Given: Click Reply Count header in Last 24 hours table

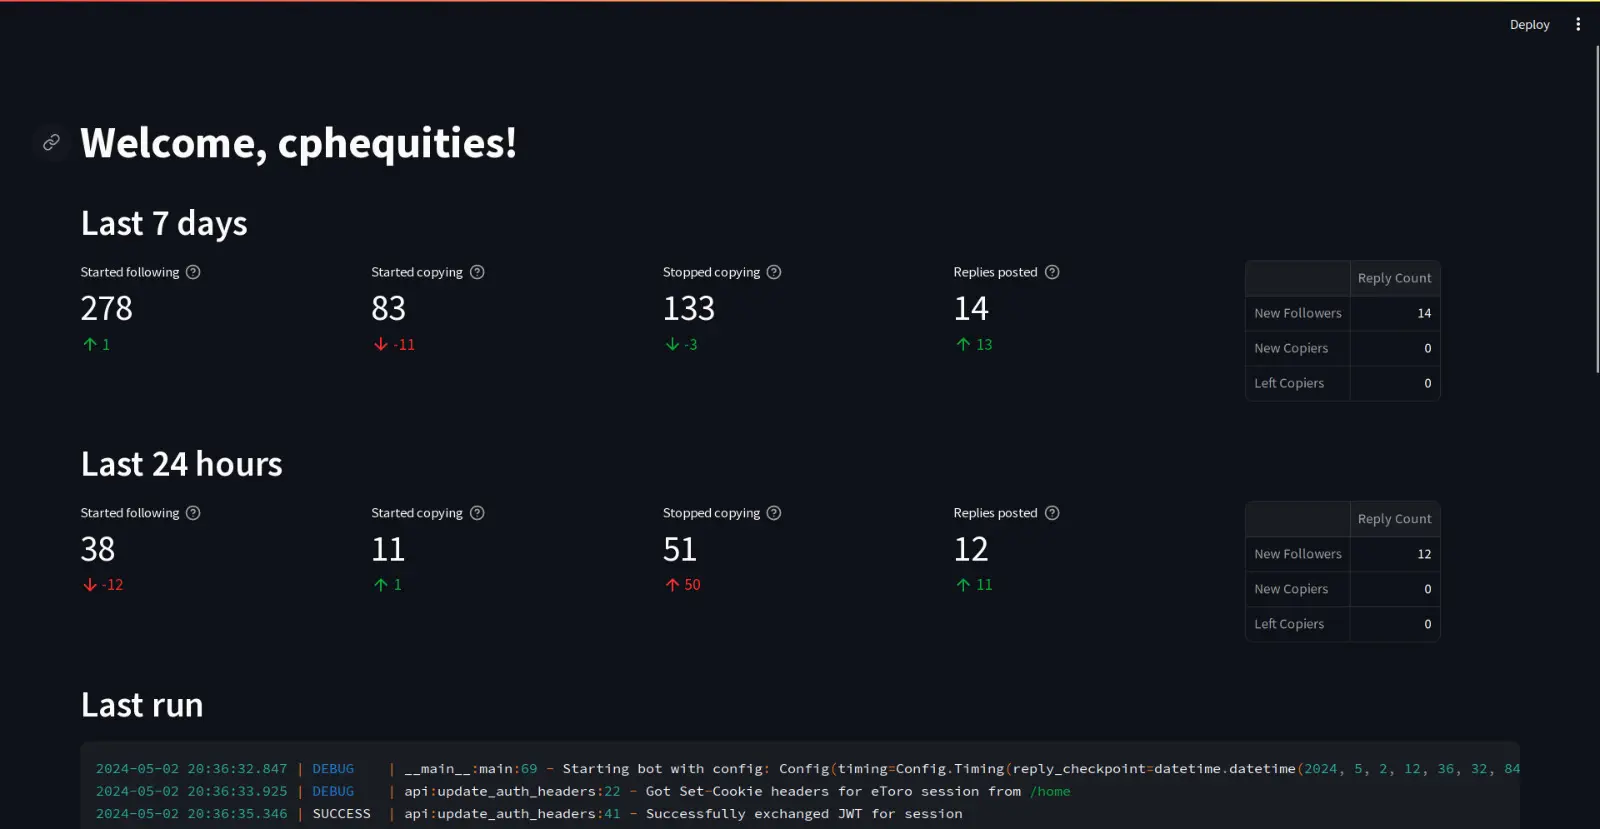Looking at the screenshot, I should (x=1394, y=519).
